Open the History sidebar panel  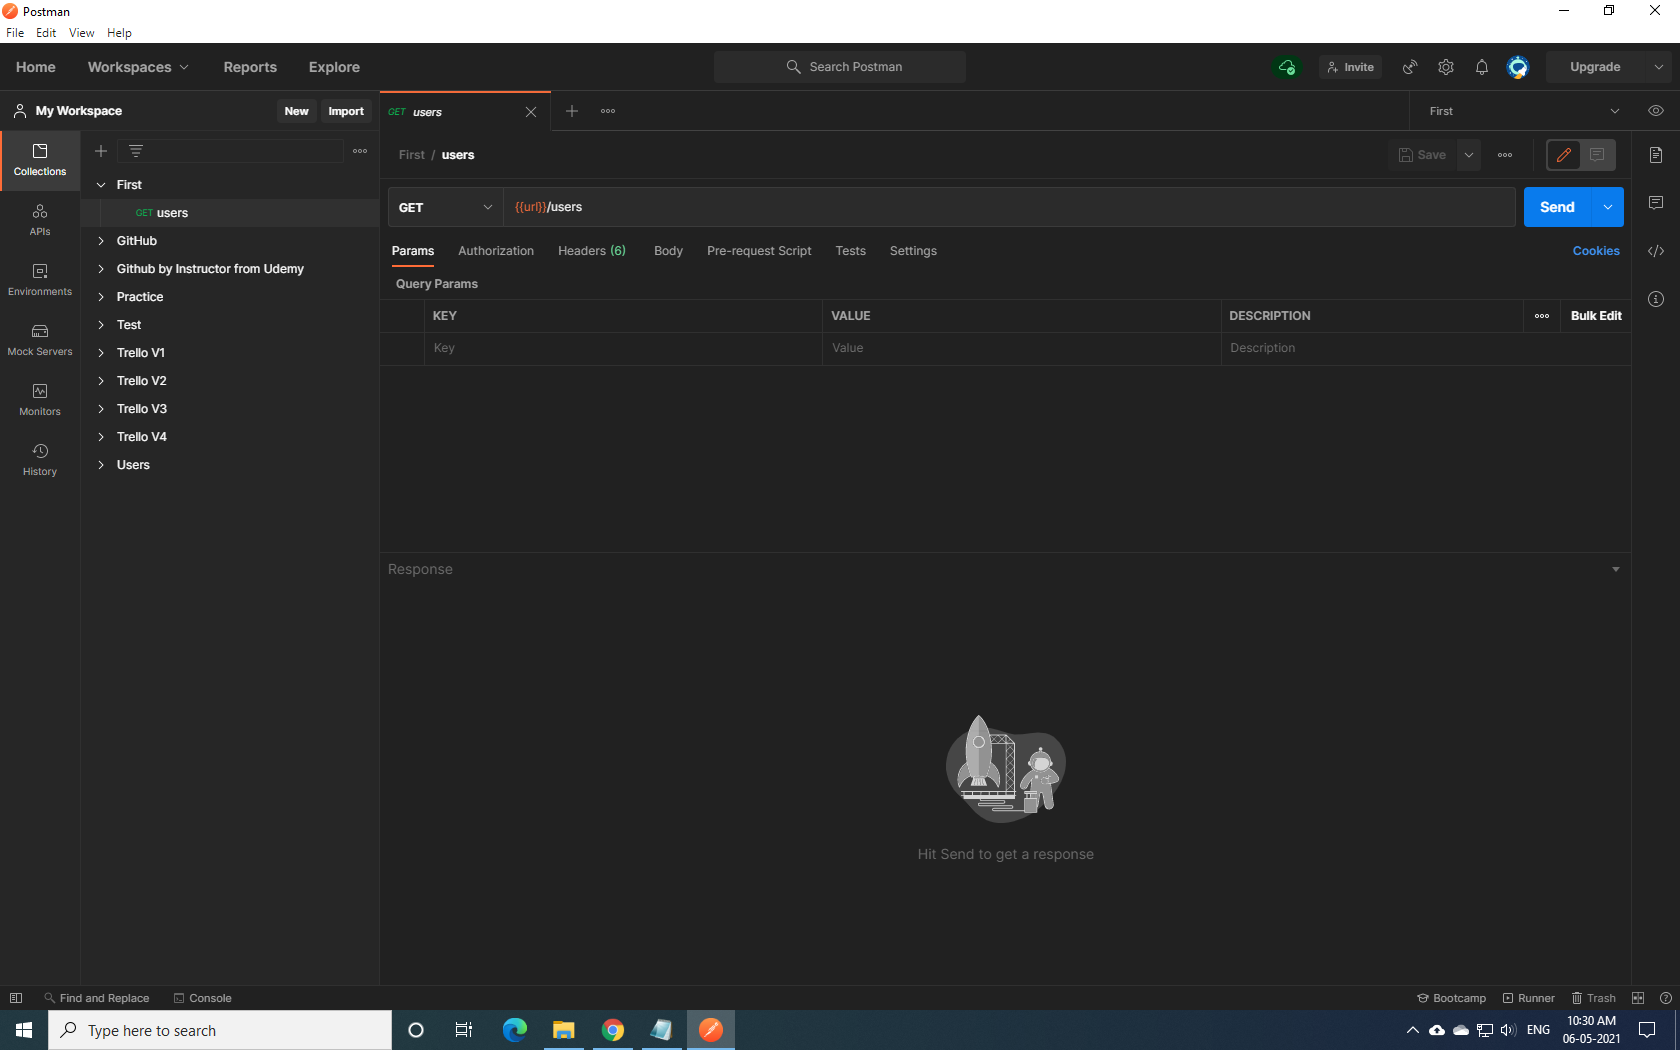pyautogui.click(x=40, y=460)
